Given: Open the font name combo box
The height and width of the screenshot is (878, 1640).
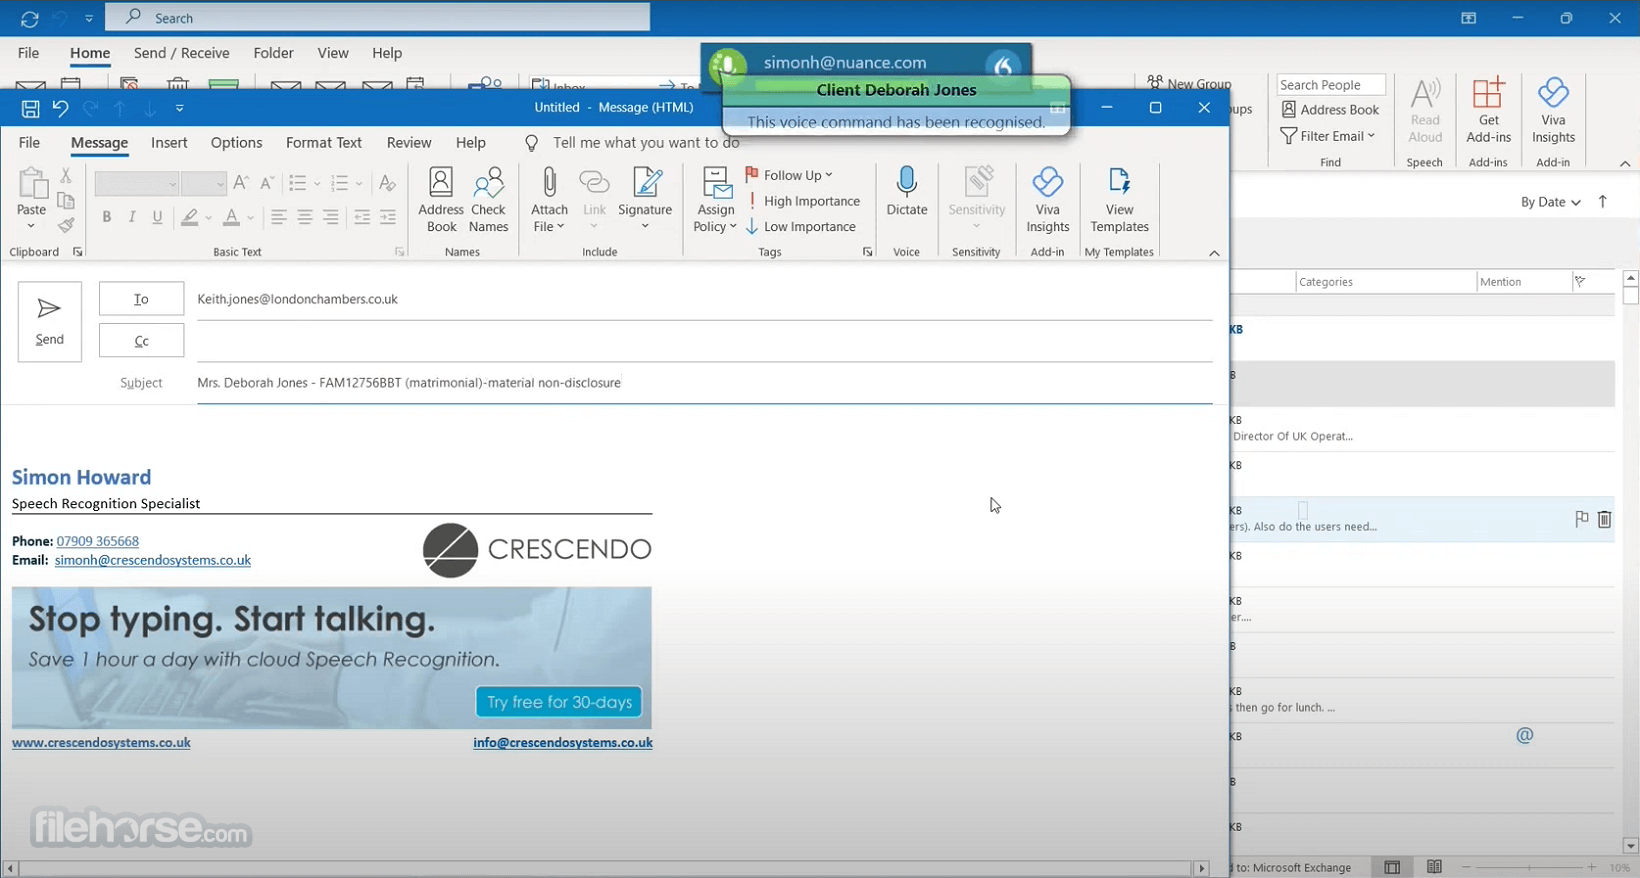Looking at the screenshot, I should click(136, 184).
